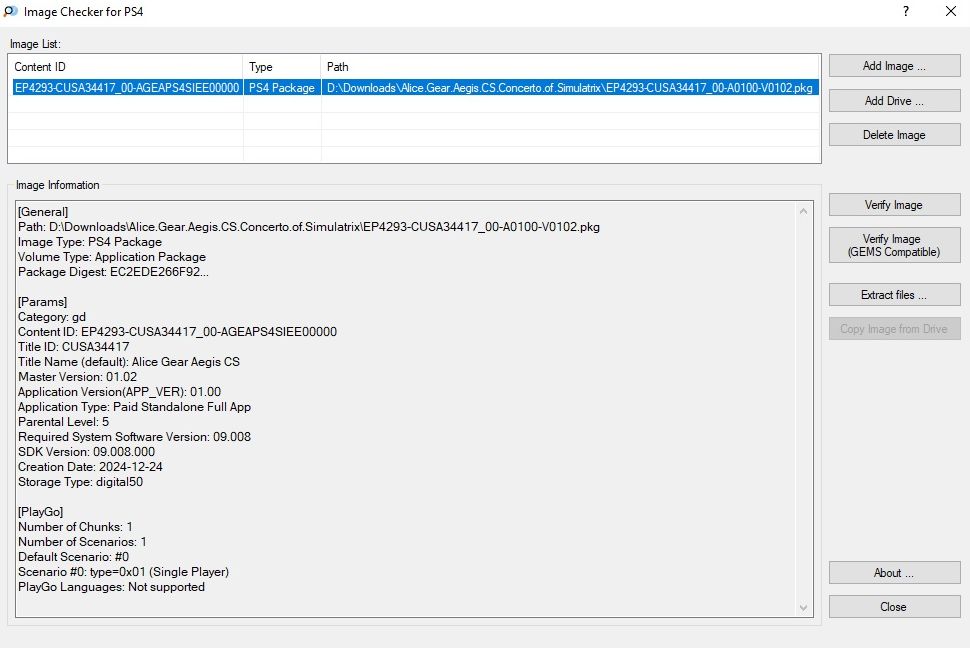Click the Image Checker app icon in title bar
Screen dimensions: 970x648
point(11,11)
